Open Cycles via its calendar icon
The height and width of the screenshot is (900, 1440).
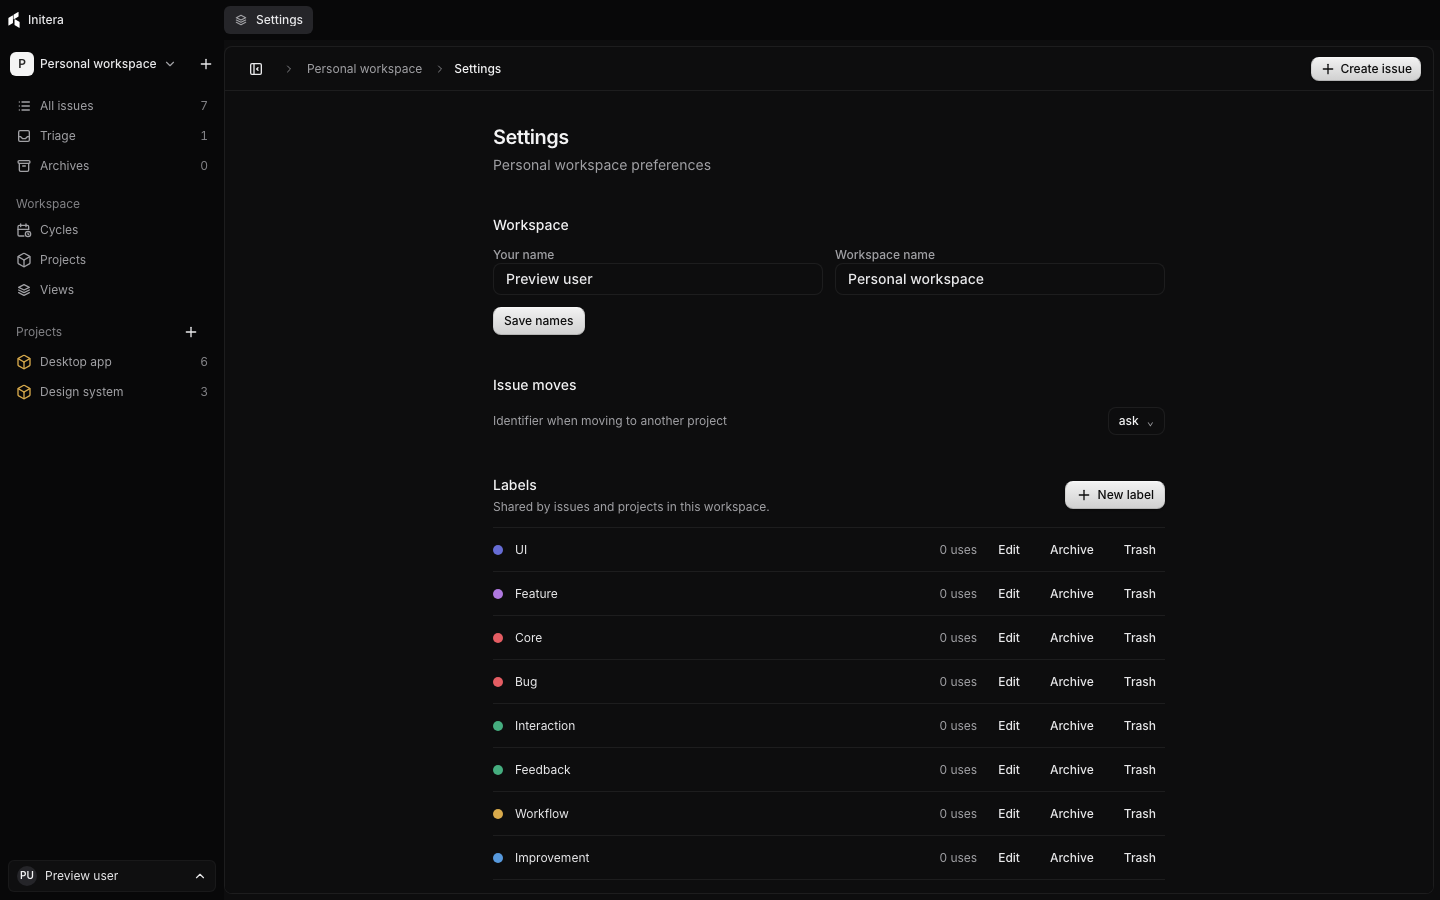(24, 230)
